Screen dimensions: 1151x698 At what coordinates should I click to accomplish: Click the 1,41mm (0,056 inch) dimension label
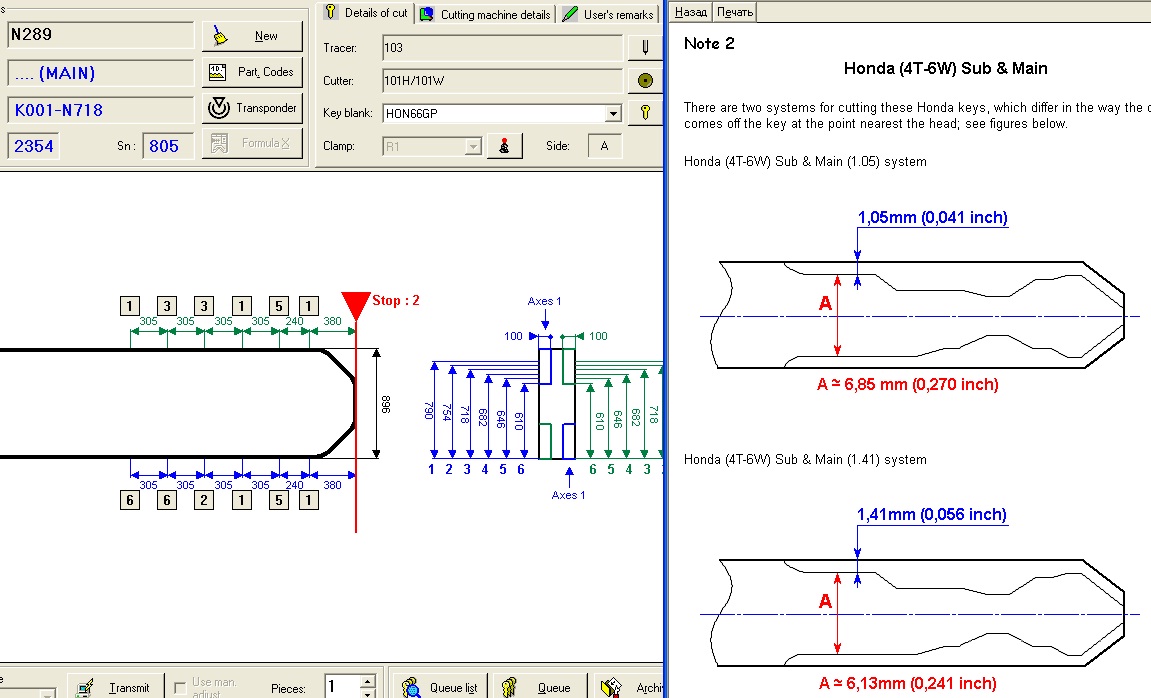pyautogui.click(x=932, y=515)
